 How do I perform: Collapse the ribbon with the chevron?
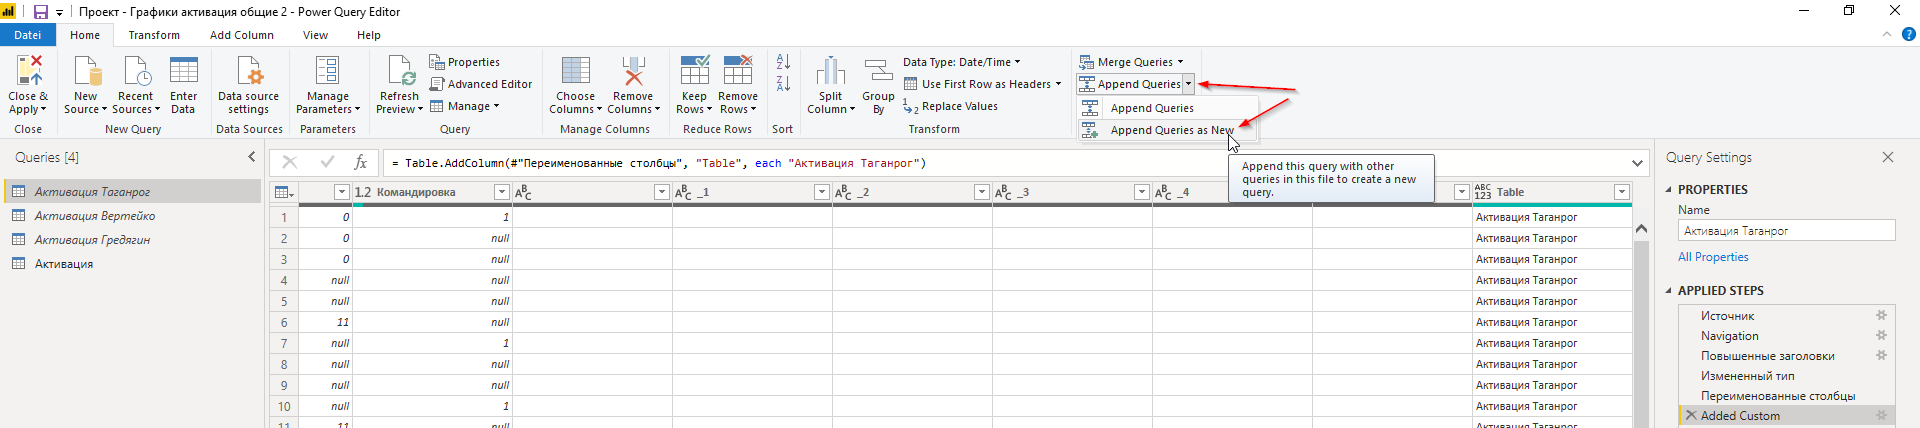point(1887,34)
